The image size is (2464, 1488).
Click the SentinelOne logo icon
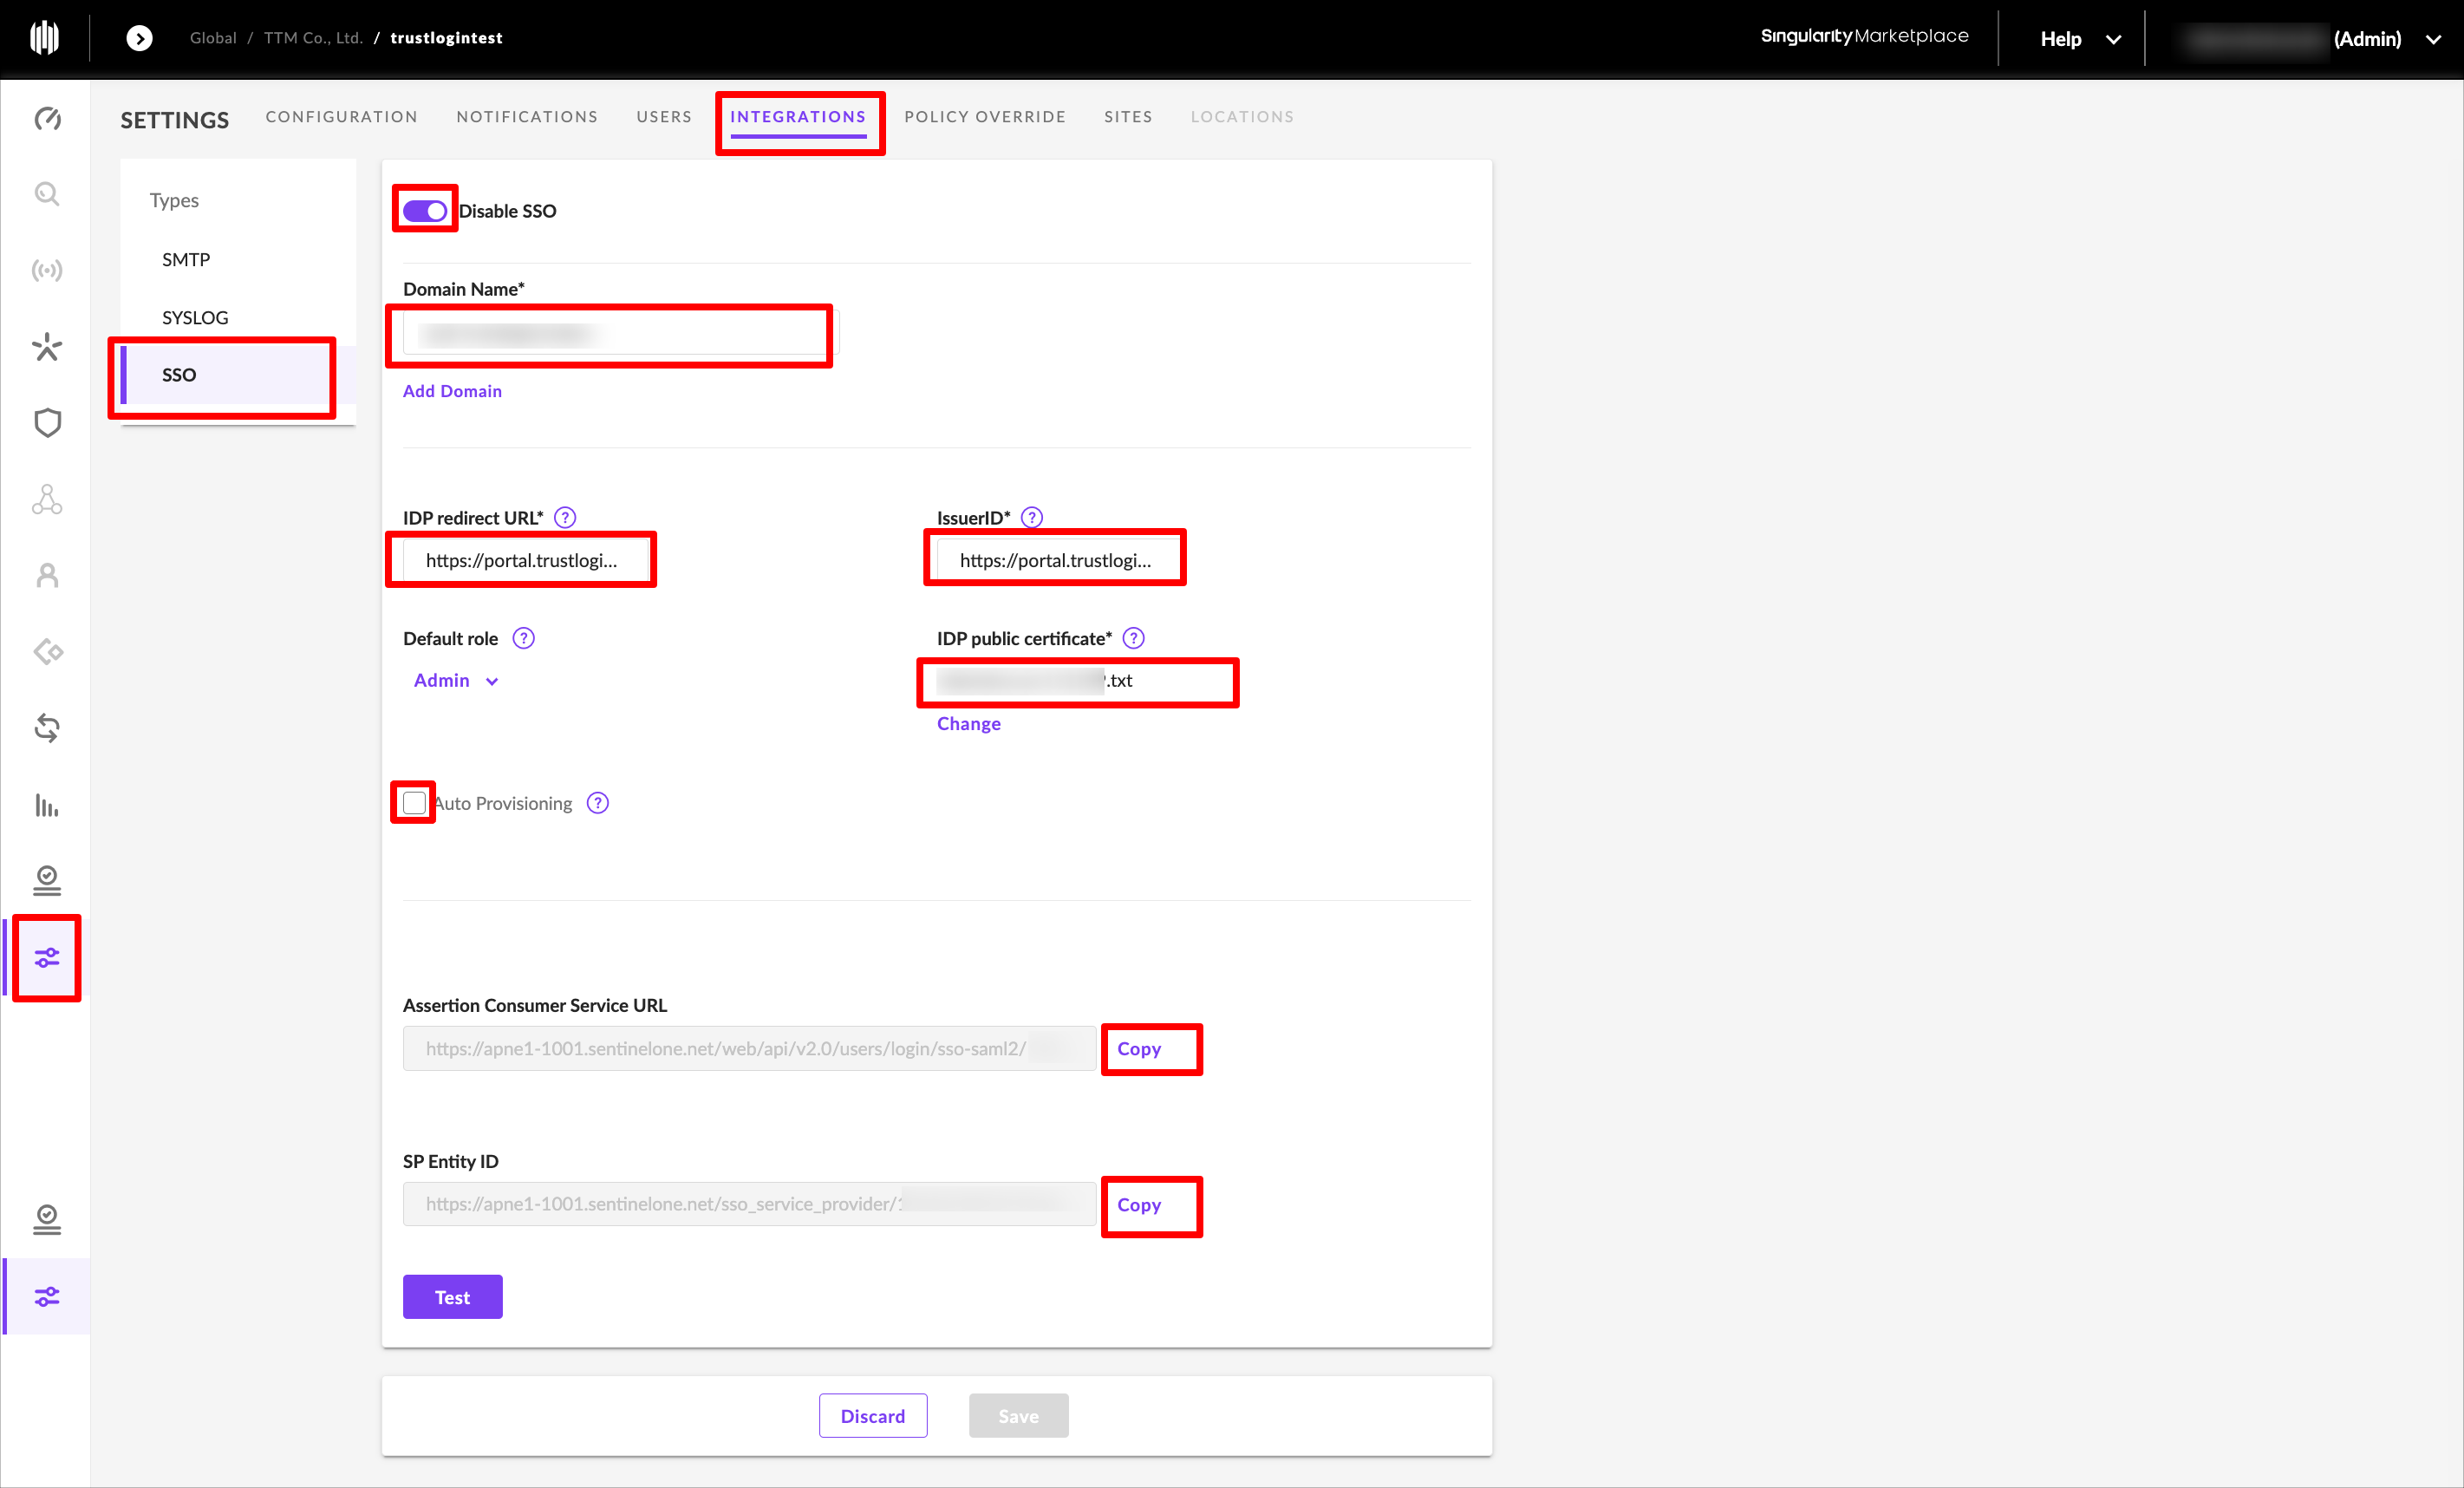(45, 38)
